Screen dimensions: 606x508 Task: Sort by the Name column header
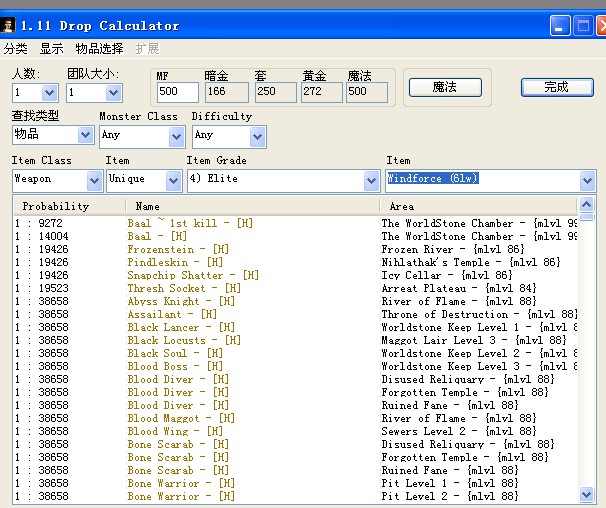[x=252, y=206]
